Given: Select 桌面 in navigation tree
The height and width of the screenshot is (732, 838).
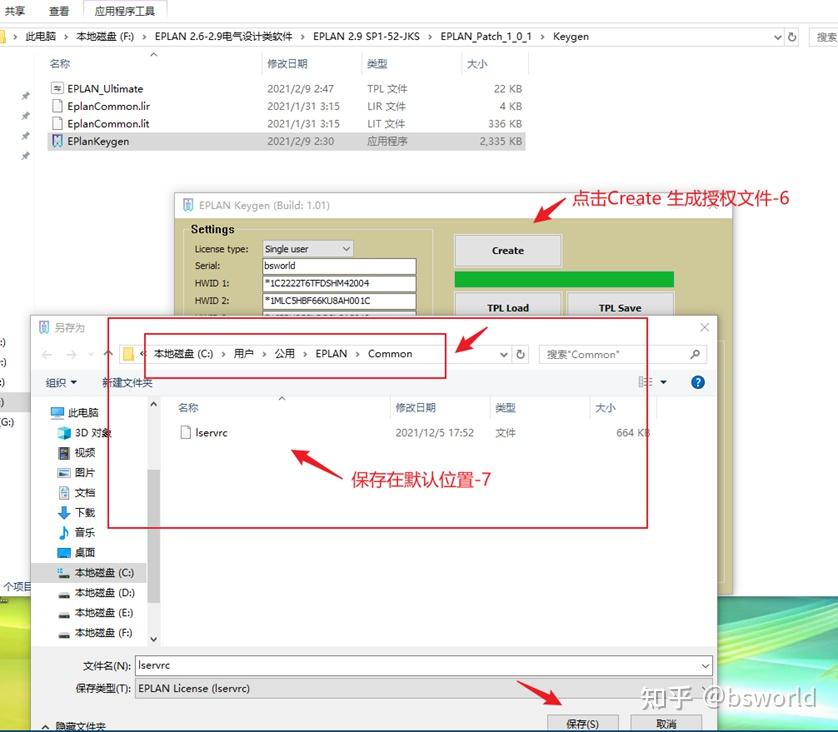Looking at the screenshot, I should [76, 552].
